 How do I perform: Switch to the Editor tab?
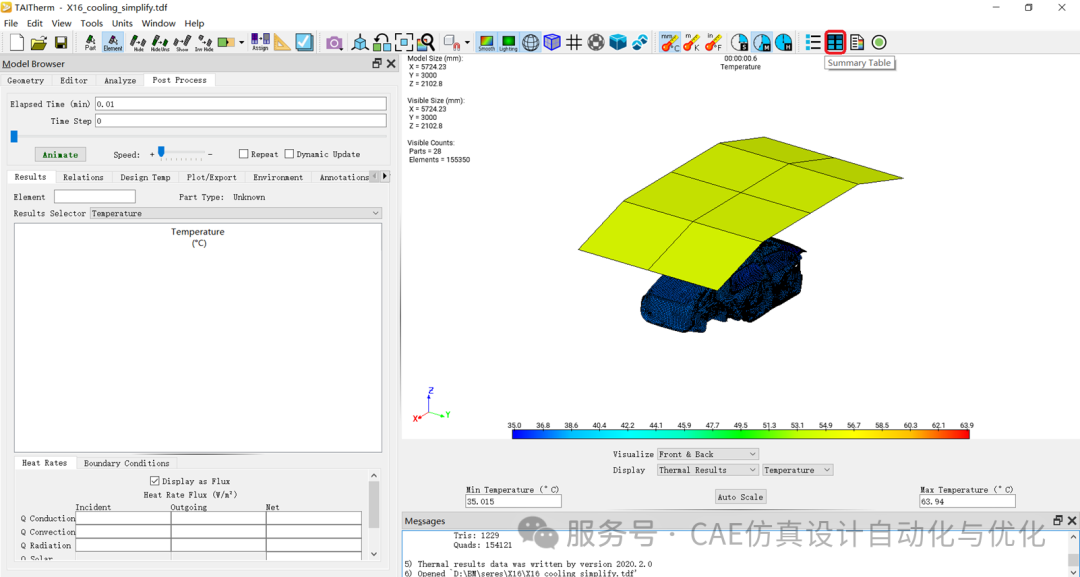point(74,81)
